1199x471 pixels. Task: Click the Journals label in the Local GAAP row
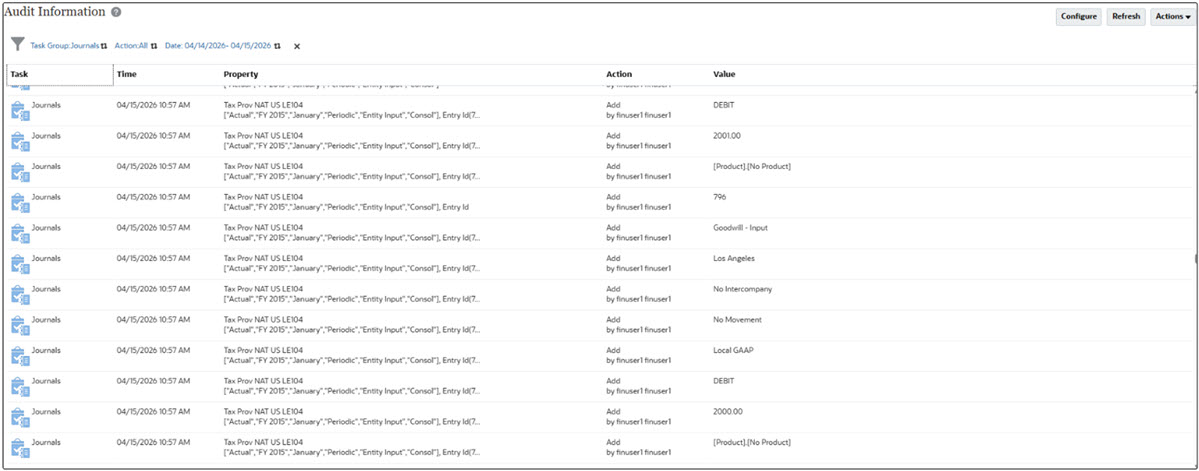[x=46, y=349]
